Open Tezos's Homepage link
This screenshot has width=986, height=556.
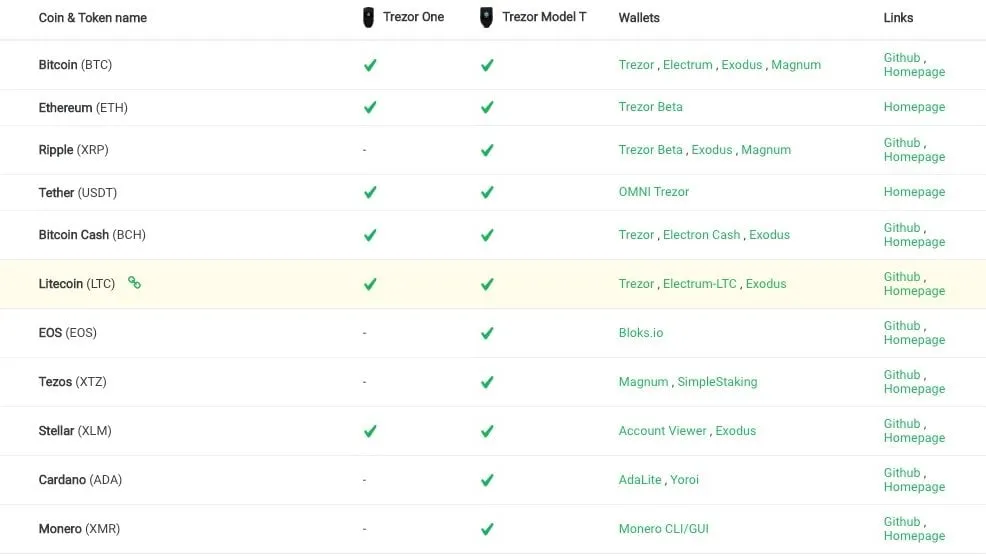914,389
